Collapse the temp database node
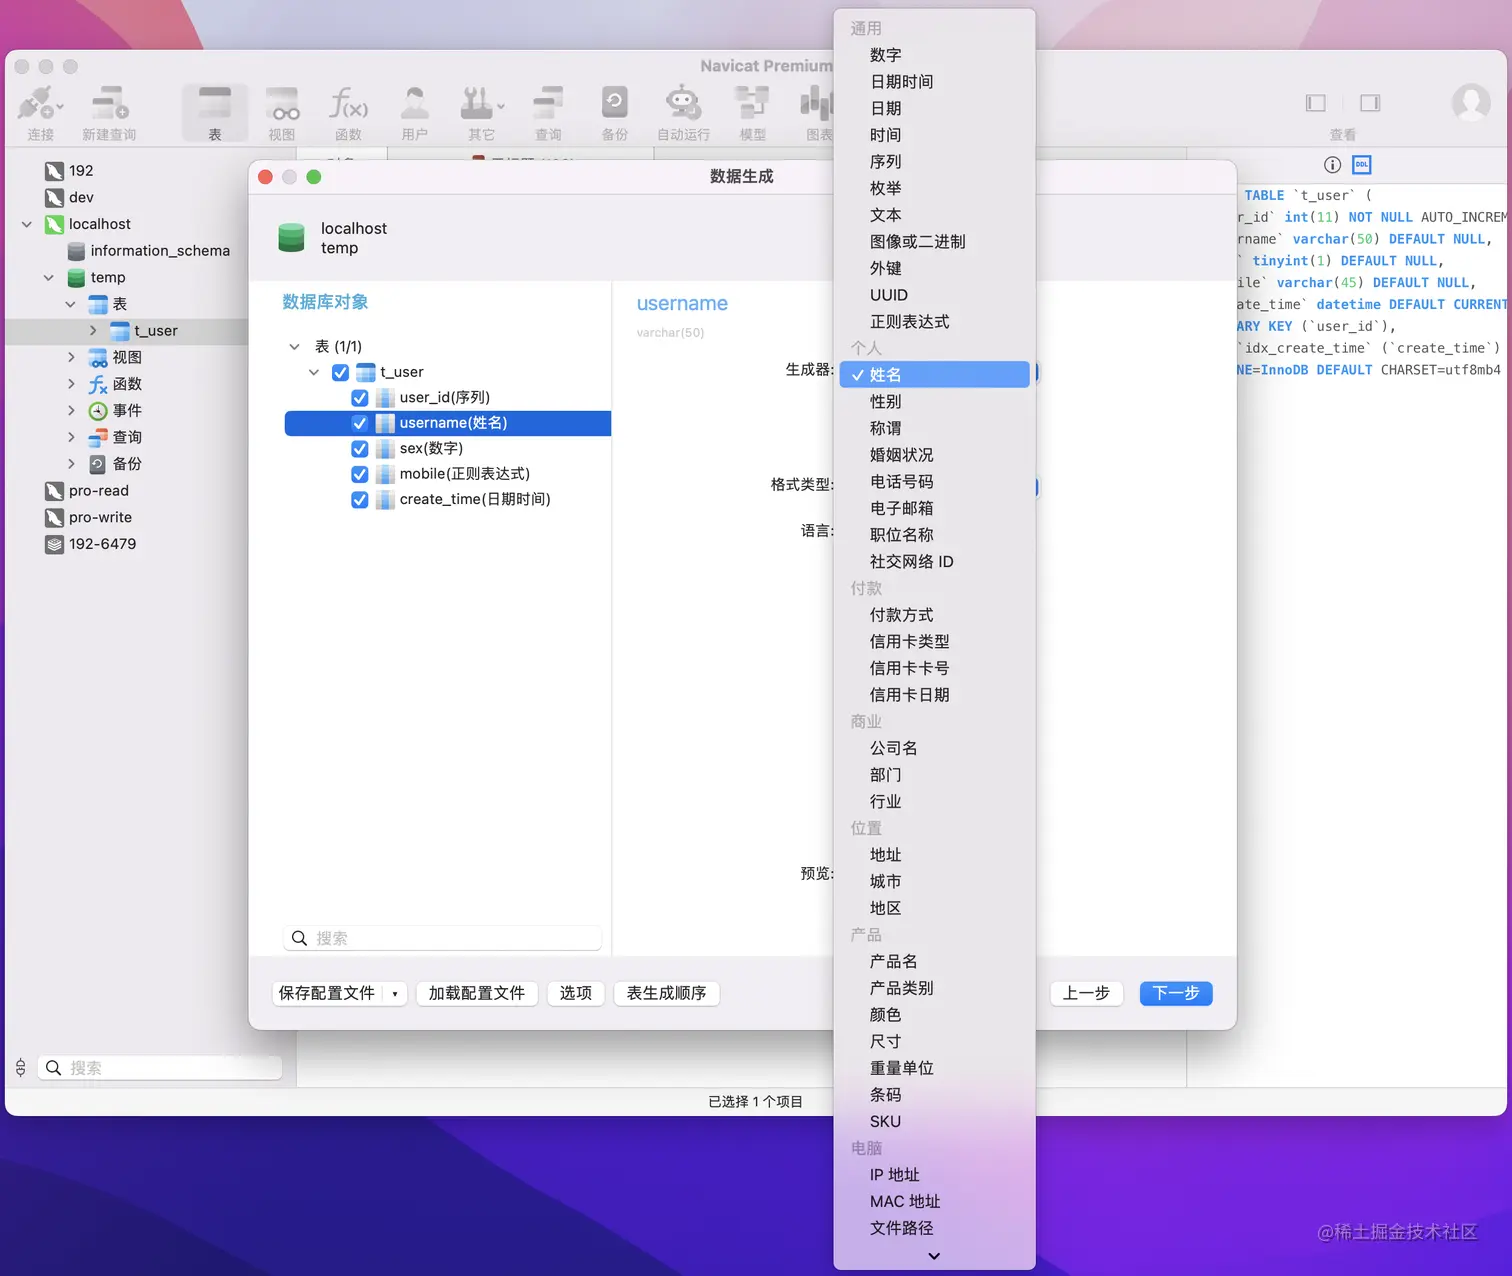The width and height of the screenshot is (1512, 1276). click(49, 278)
